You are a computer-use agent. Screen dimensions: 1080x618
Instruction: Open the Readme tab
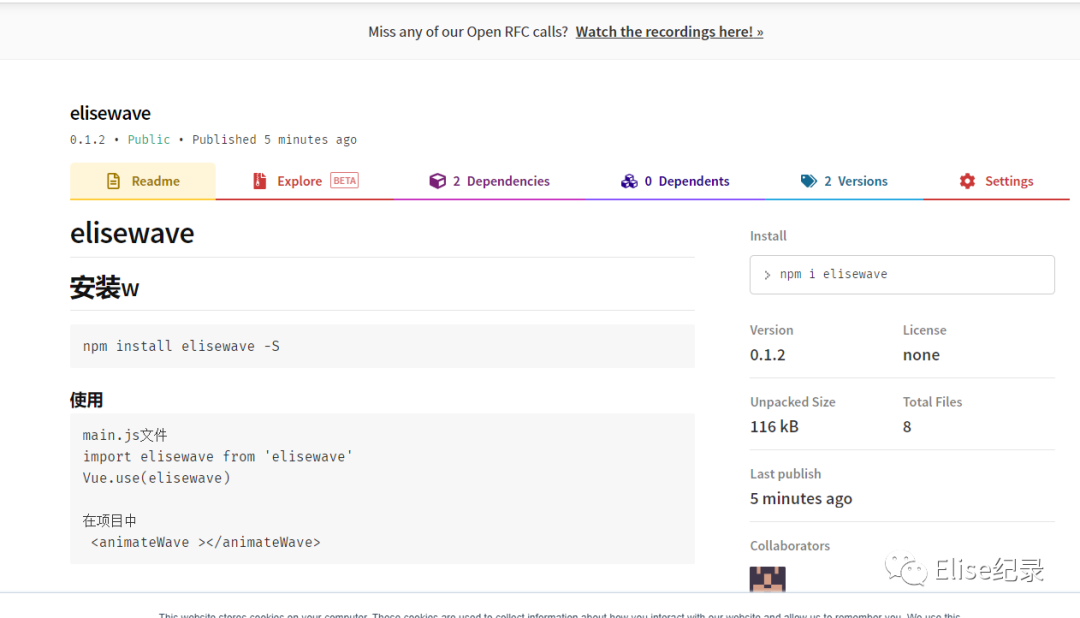(x=143, y=181)
